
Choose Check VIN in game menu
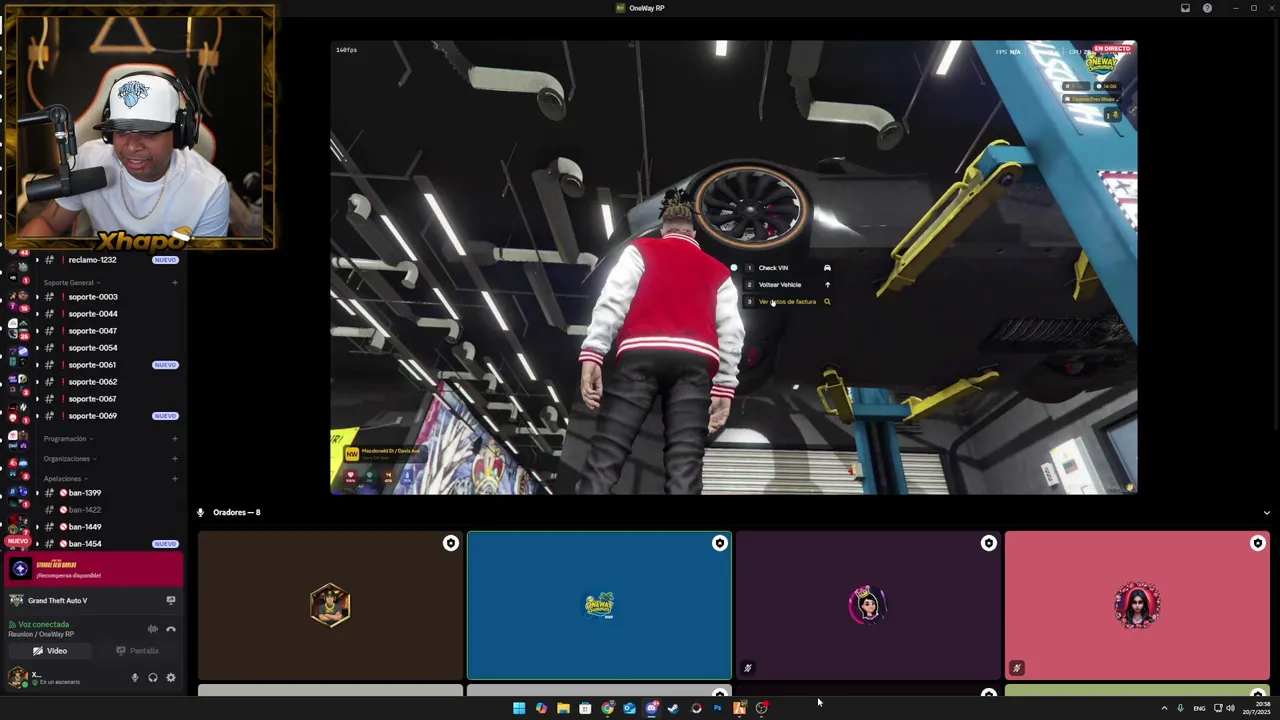click(x=787, y=268)
